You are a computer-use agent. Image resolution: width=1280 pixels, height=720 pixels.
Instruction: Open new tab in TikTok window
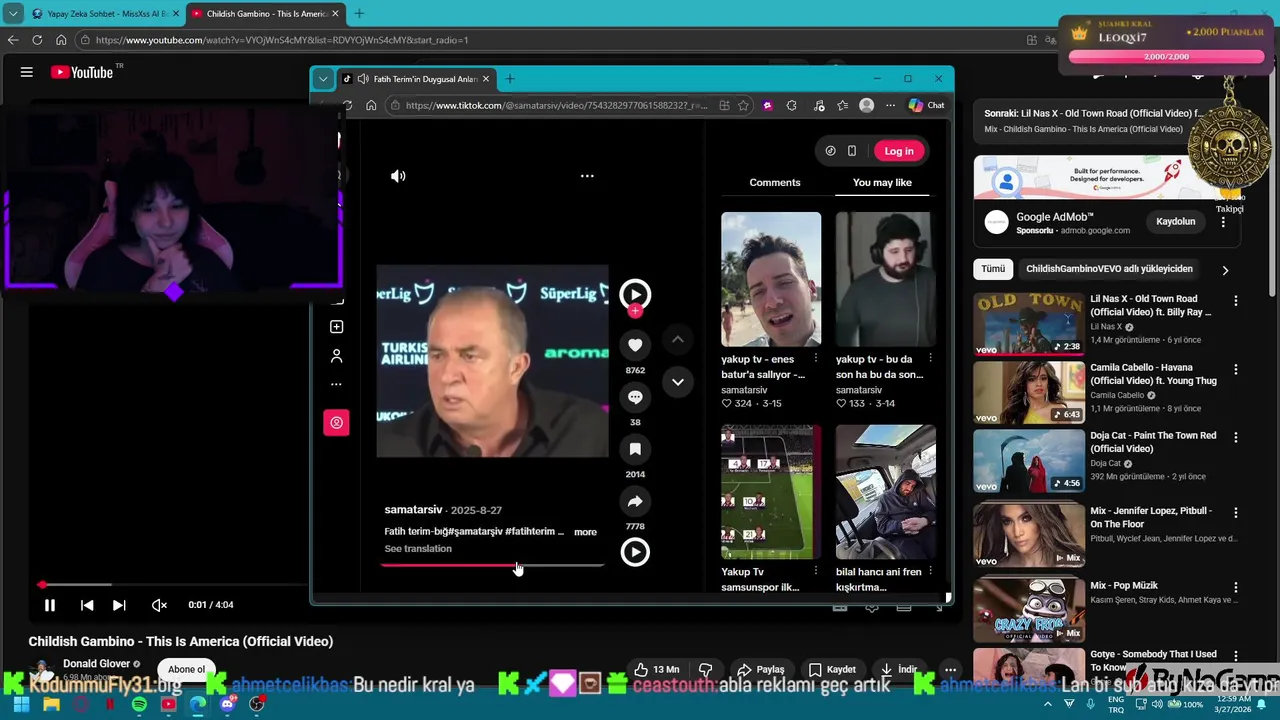(510, 79)
